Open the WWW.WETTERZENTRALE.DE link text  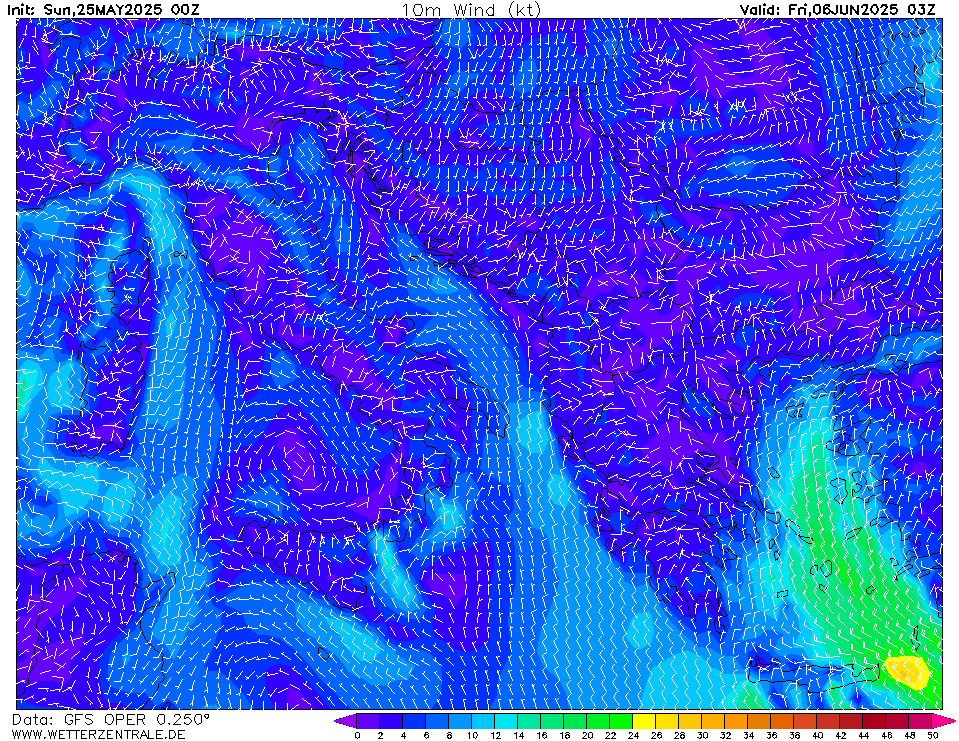98,734
